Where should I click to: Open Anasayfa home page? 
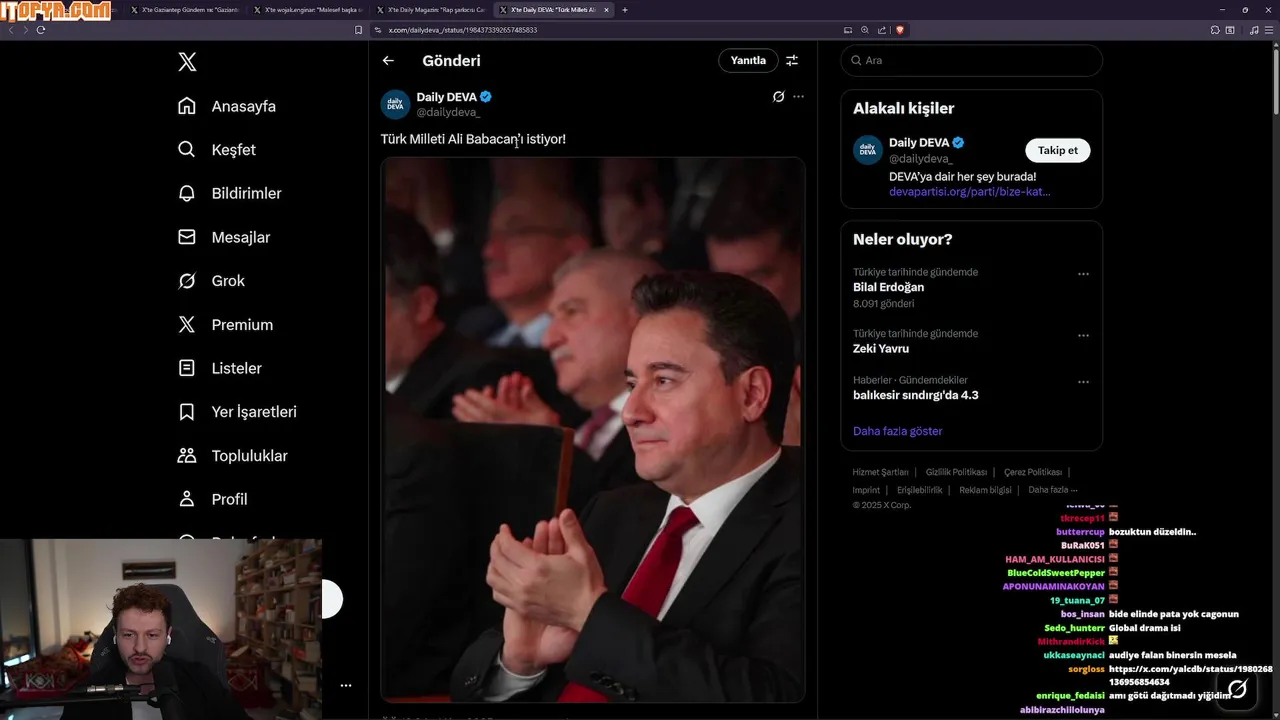[x=226, y=106]
